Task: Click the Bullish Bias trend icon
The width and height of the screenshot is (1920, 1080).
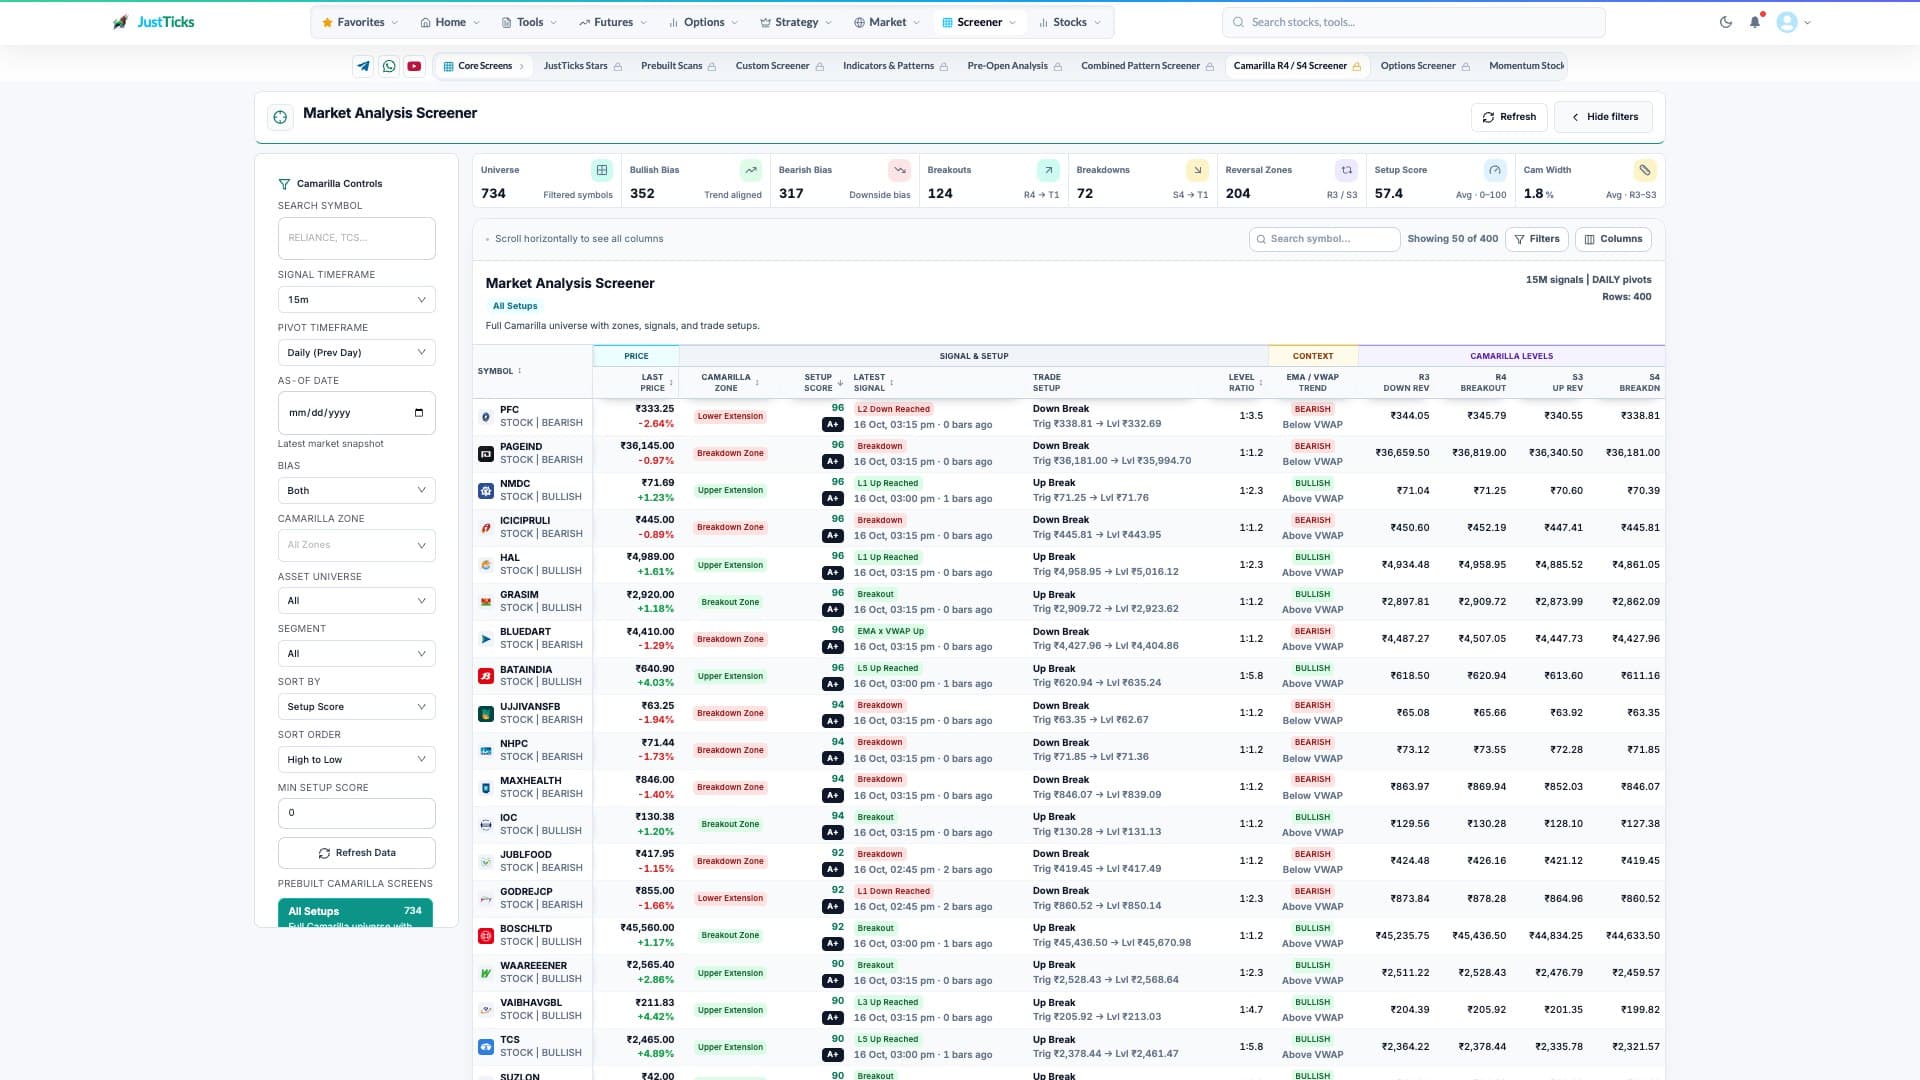Action: tap(750, 170)
